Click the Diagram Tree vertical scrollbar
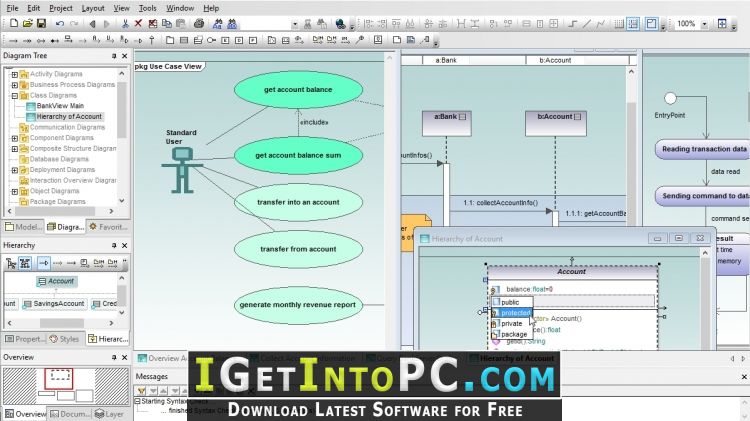The image size is (750, 421). pos(121,137)
